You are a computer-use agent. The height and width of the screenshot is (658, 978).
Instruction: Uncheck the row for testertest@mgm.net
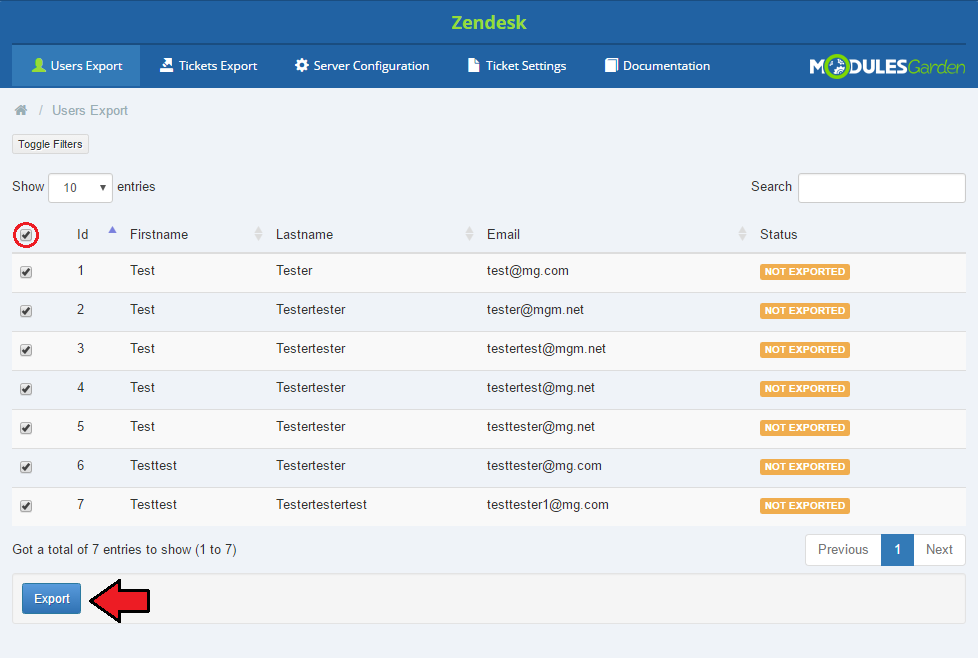(26, 350)
